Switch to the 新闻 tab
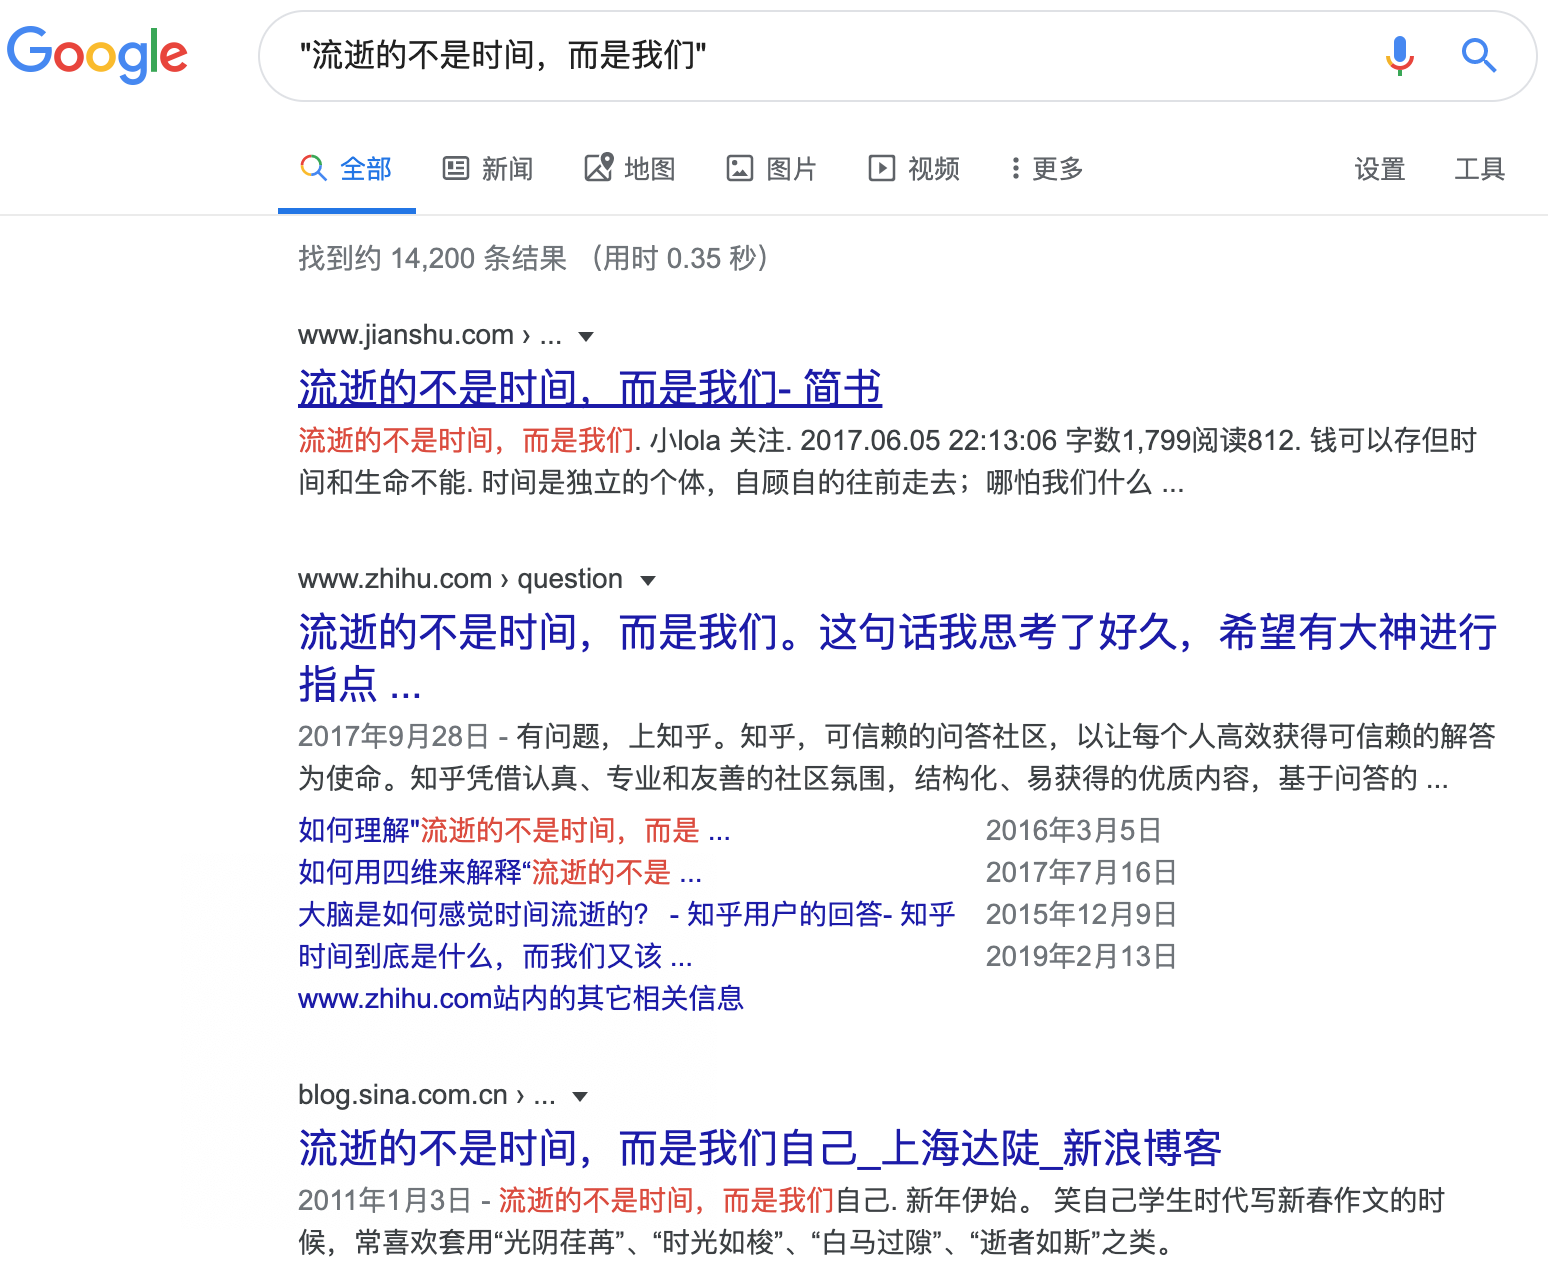This screenshot has width=1548, height=1288. pyautogui.click(x=488, y=169)
